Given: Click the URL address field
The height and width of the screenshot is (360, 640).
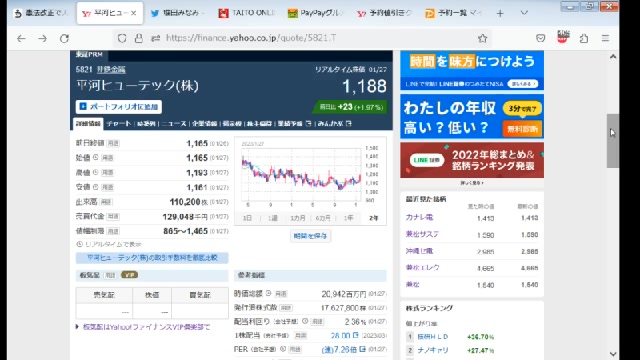Looking at the screenshot, I should (x=302, y=38).
